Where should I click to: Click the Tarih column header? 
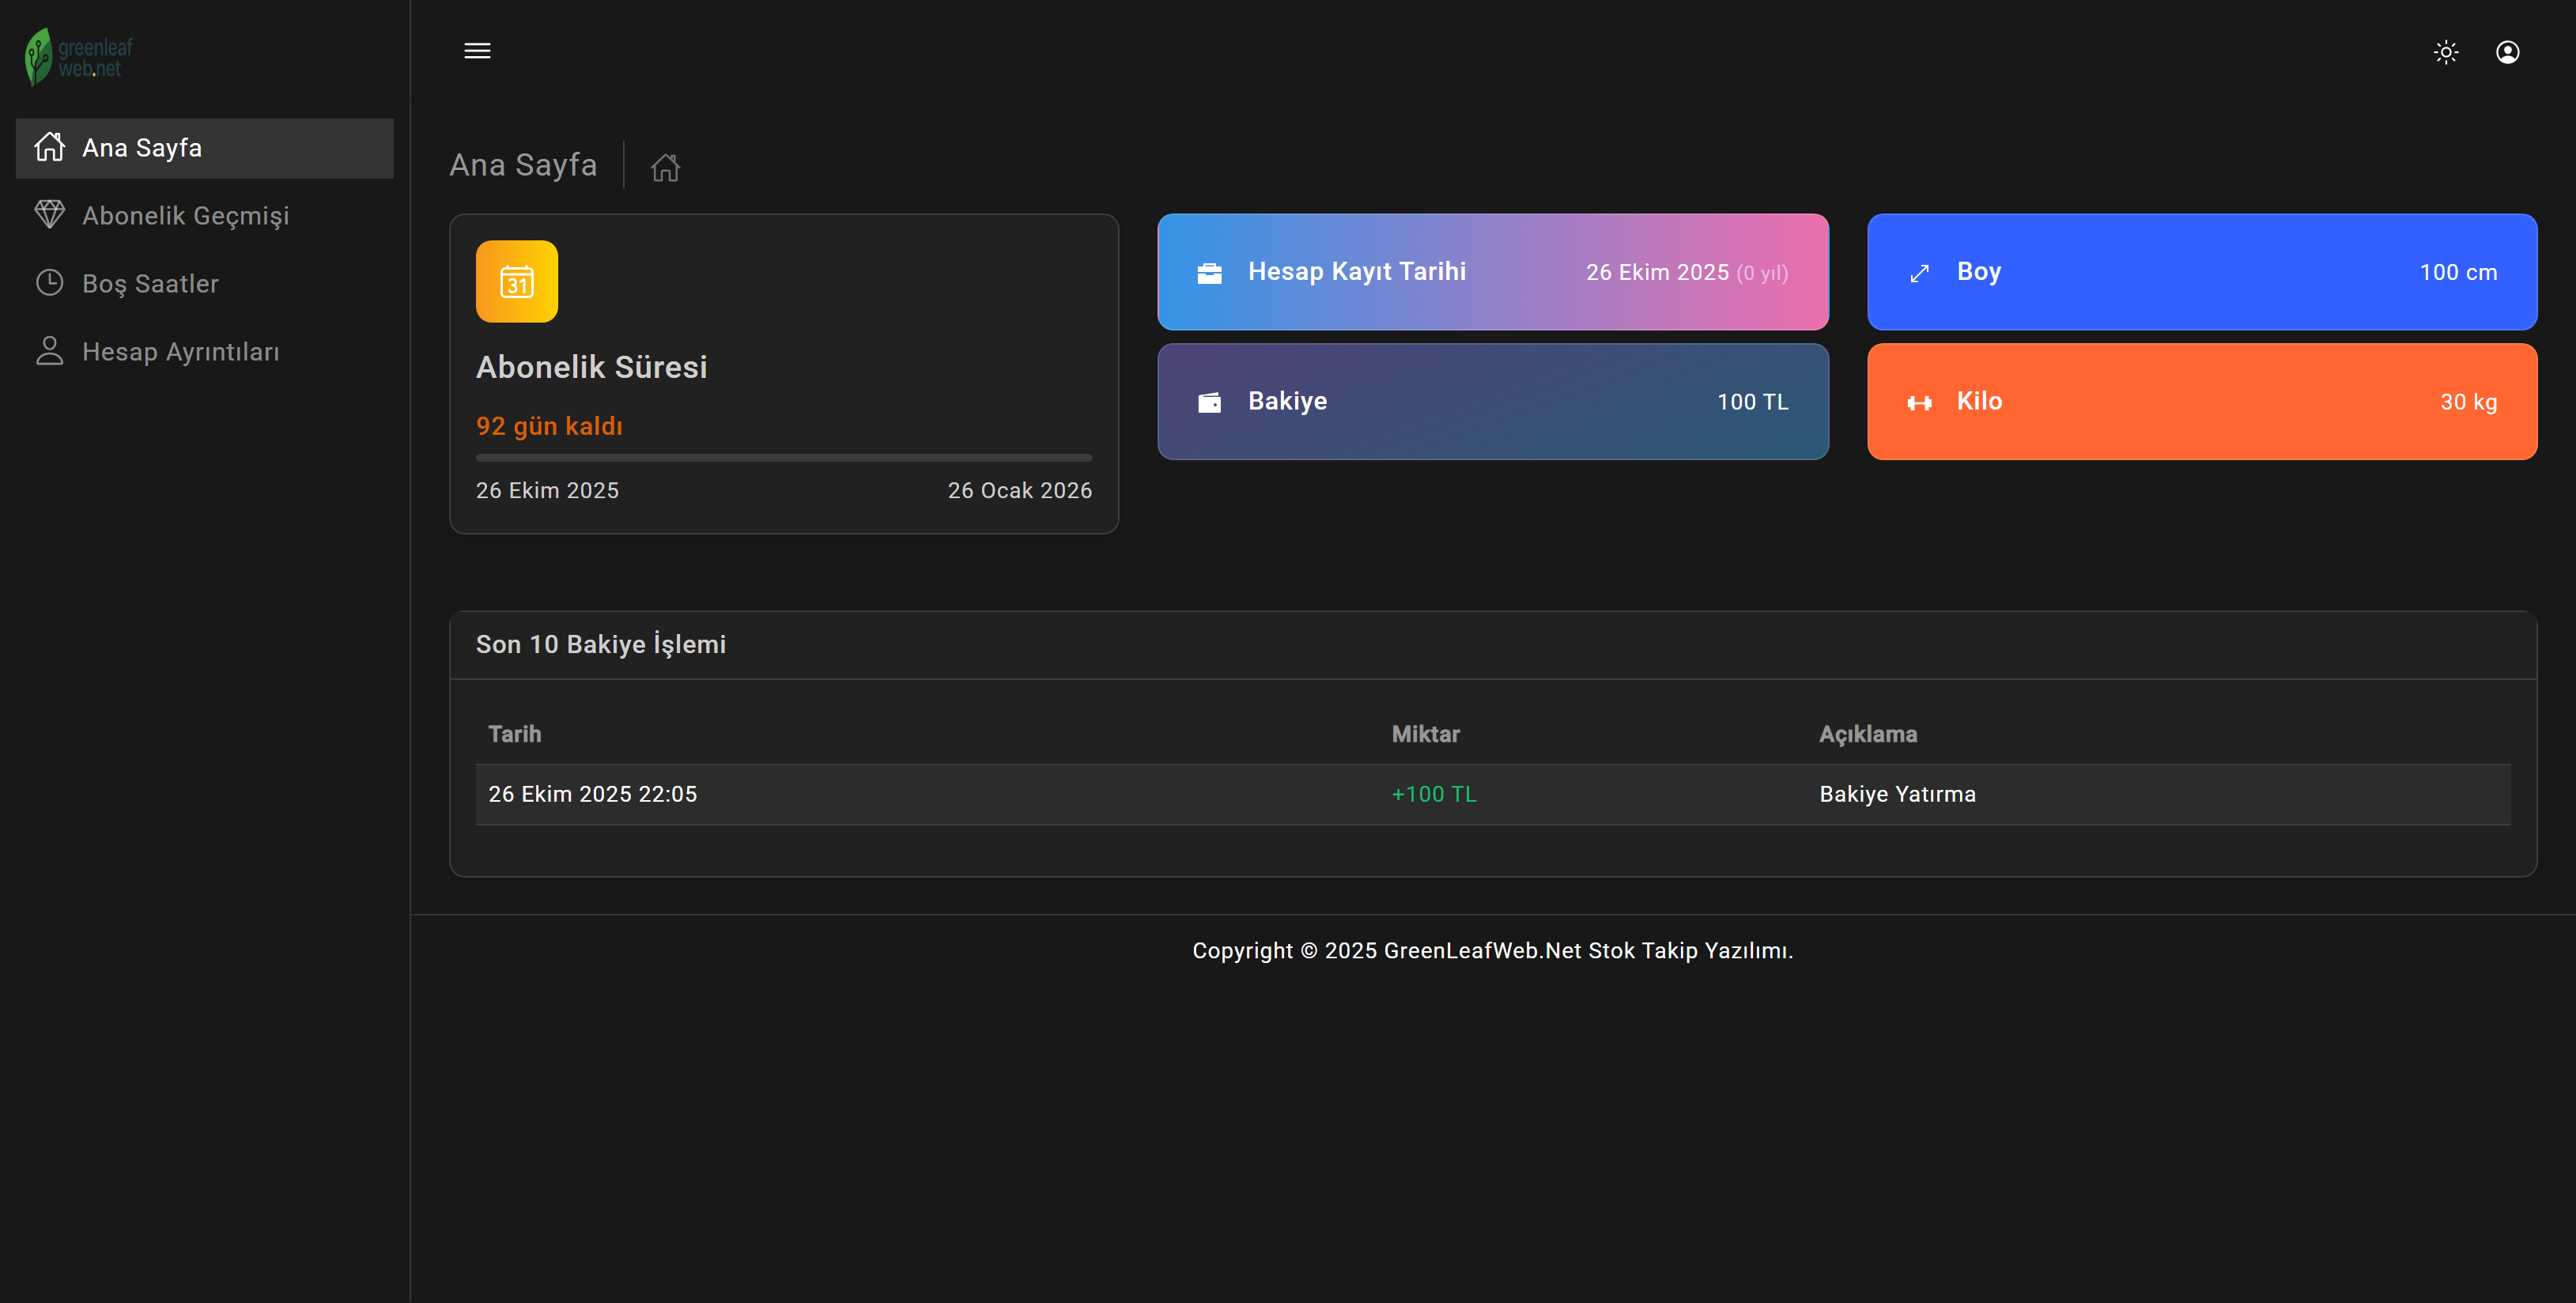pyautogui.click(x=514, y=734)
